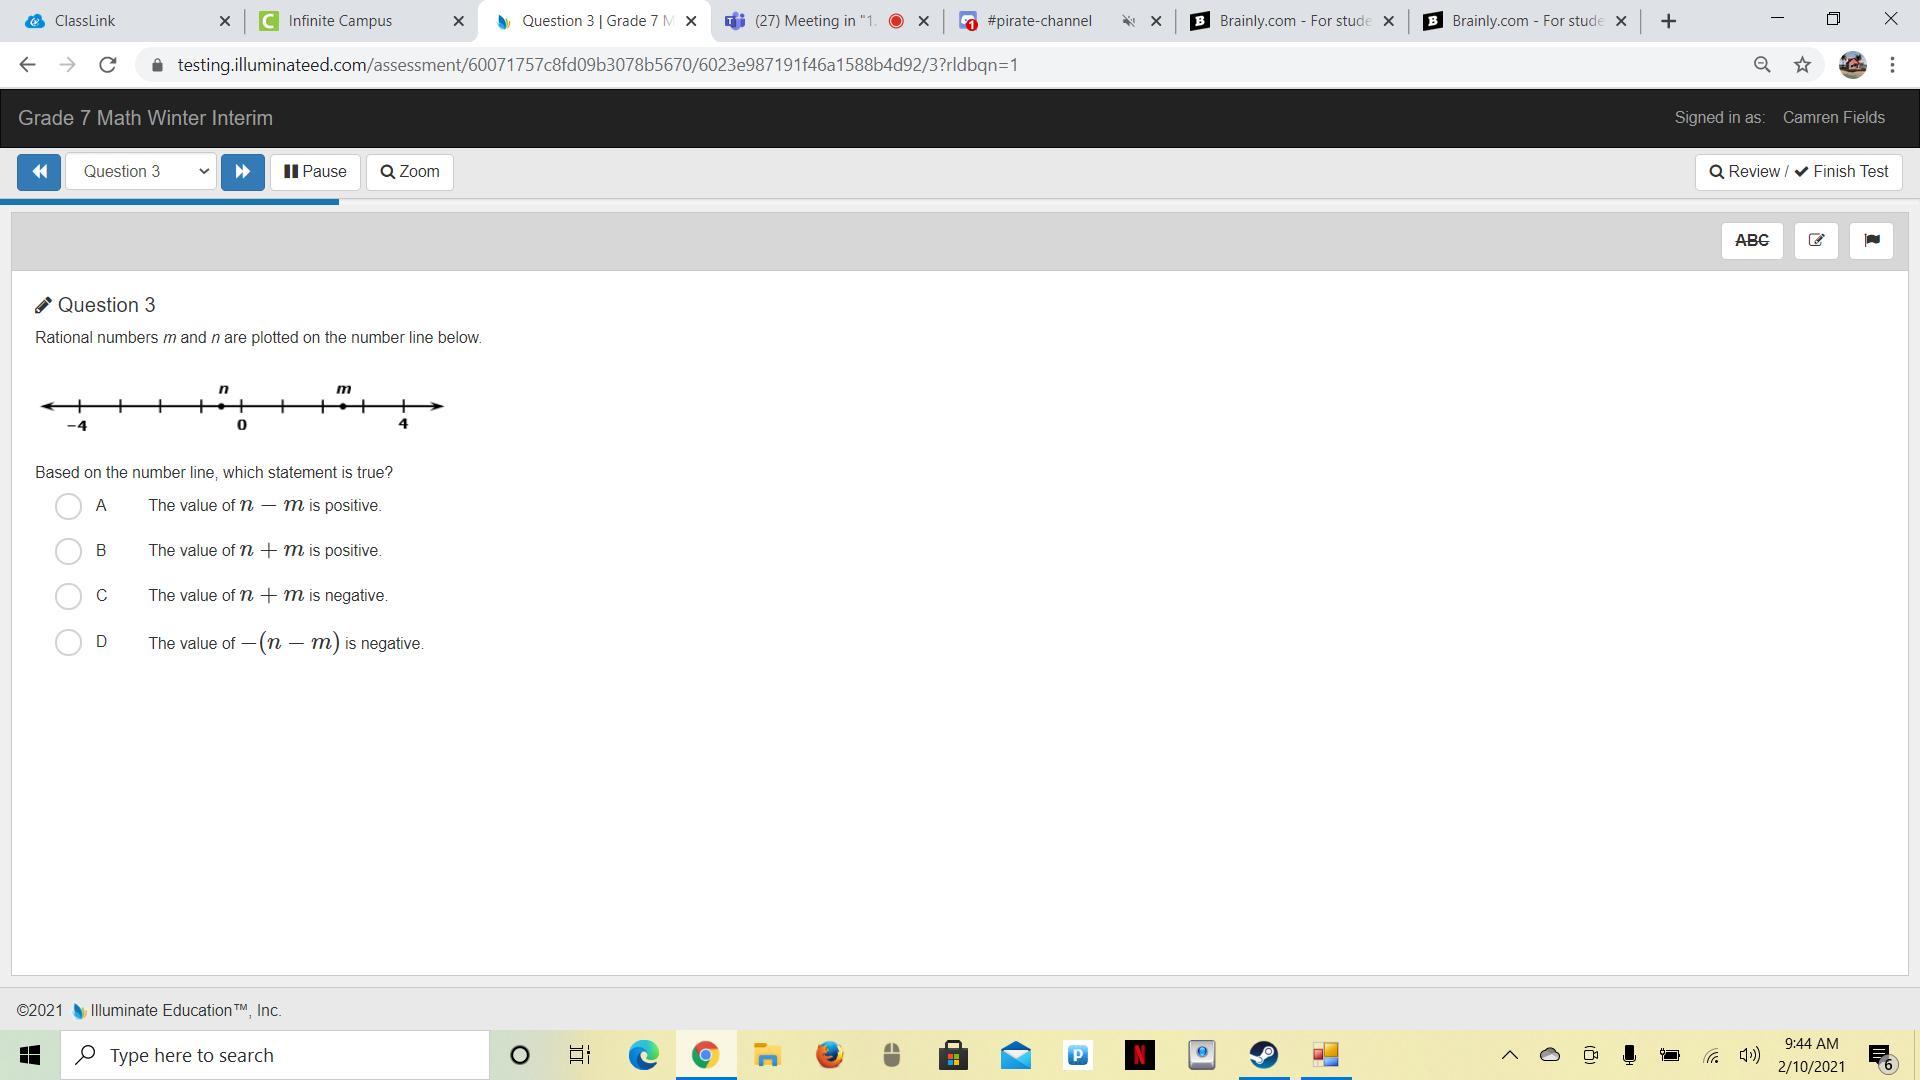This screenshot has width=1920, height=1080.
Task: Click Review / Finish Test button
Action: click(1798, 172)
